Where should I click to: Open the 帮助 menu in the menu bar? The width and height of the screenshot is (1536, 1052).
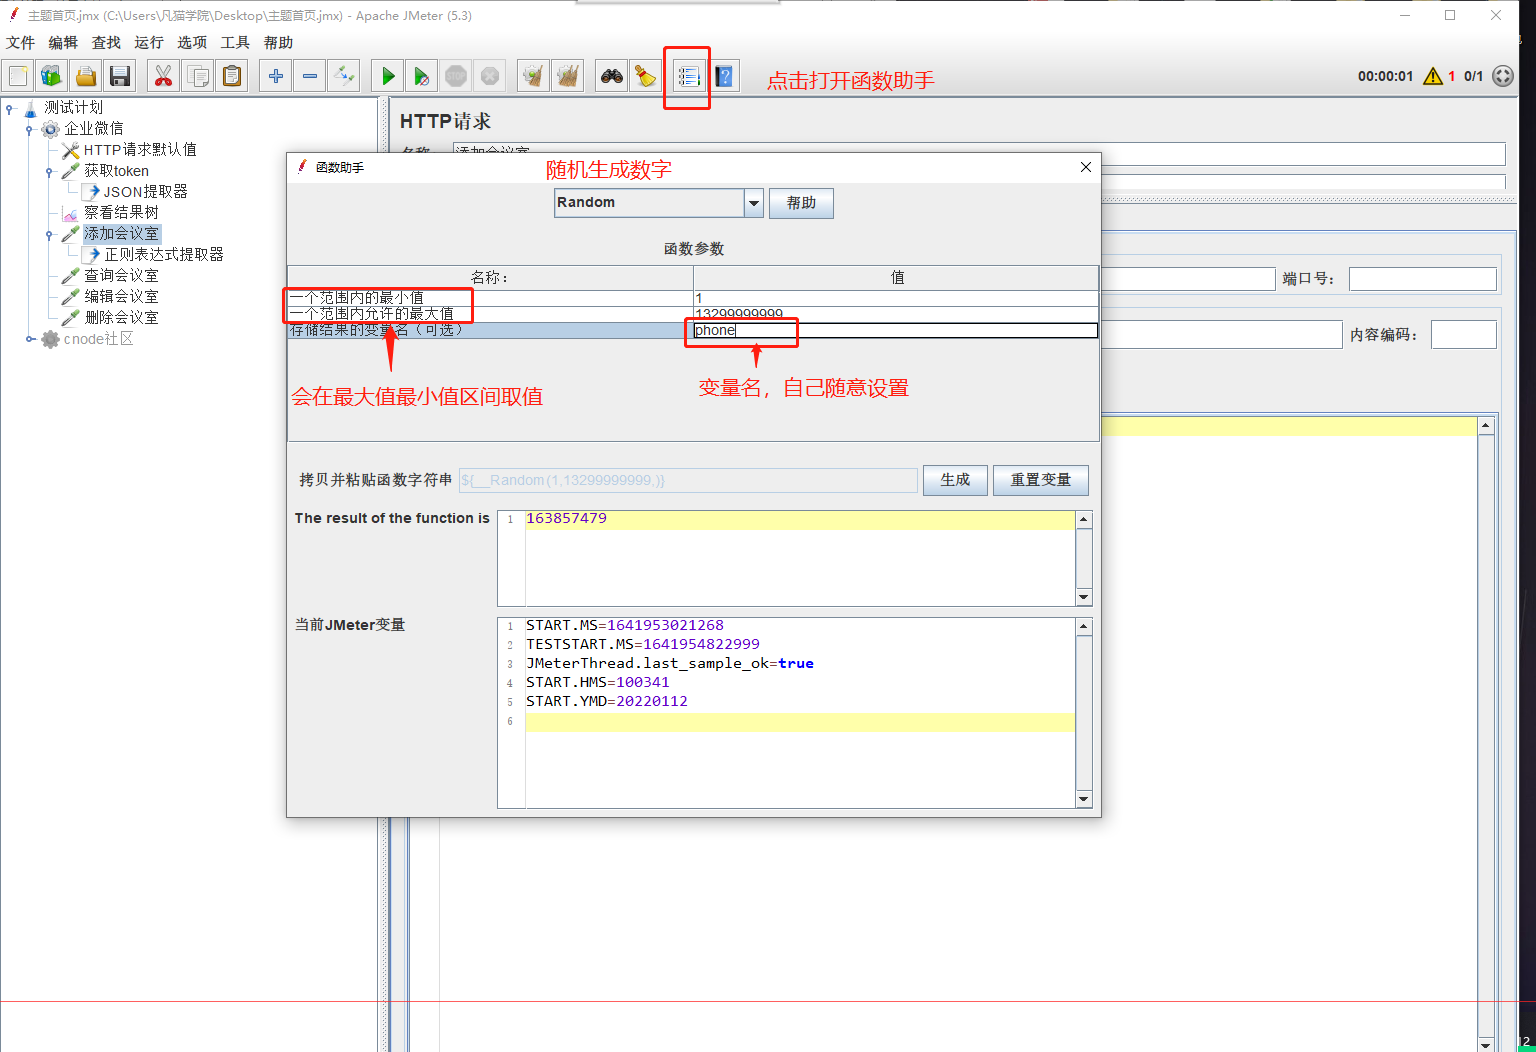(x=278, y=43)
